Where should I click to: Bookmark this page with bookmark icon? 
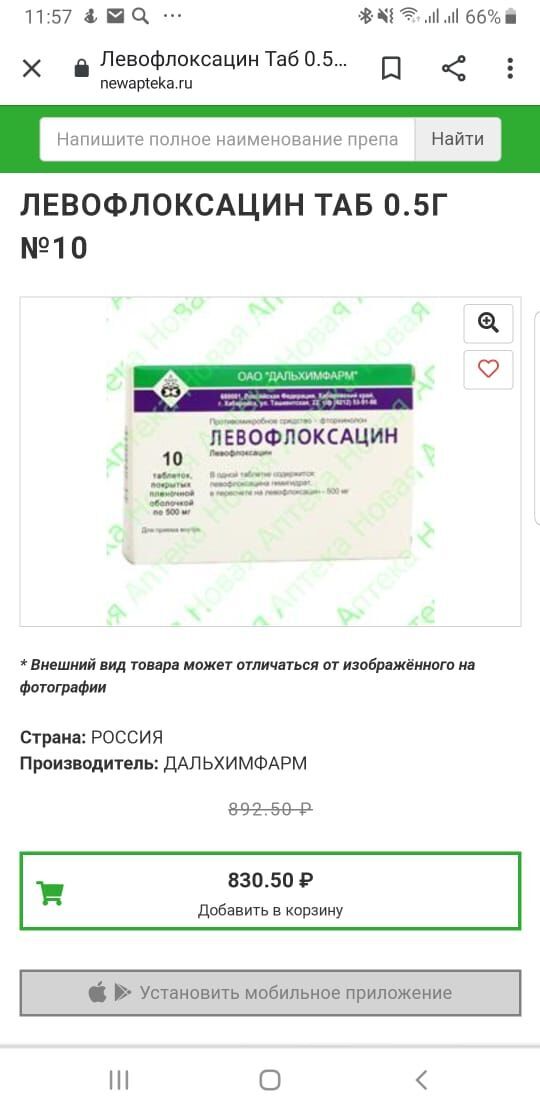(x=391, y=69)
